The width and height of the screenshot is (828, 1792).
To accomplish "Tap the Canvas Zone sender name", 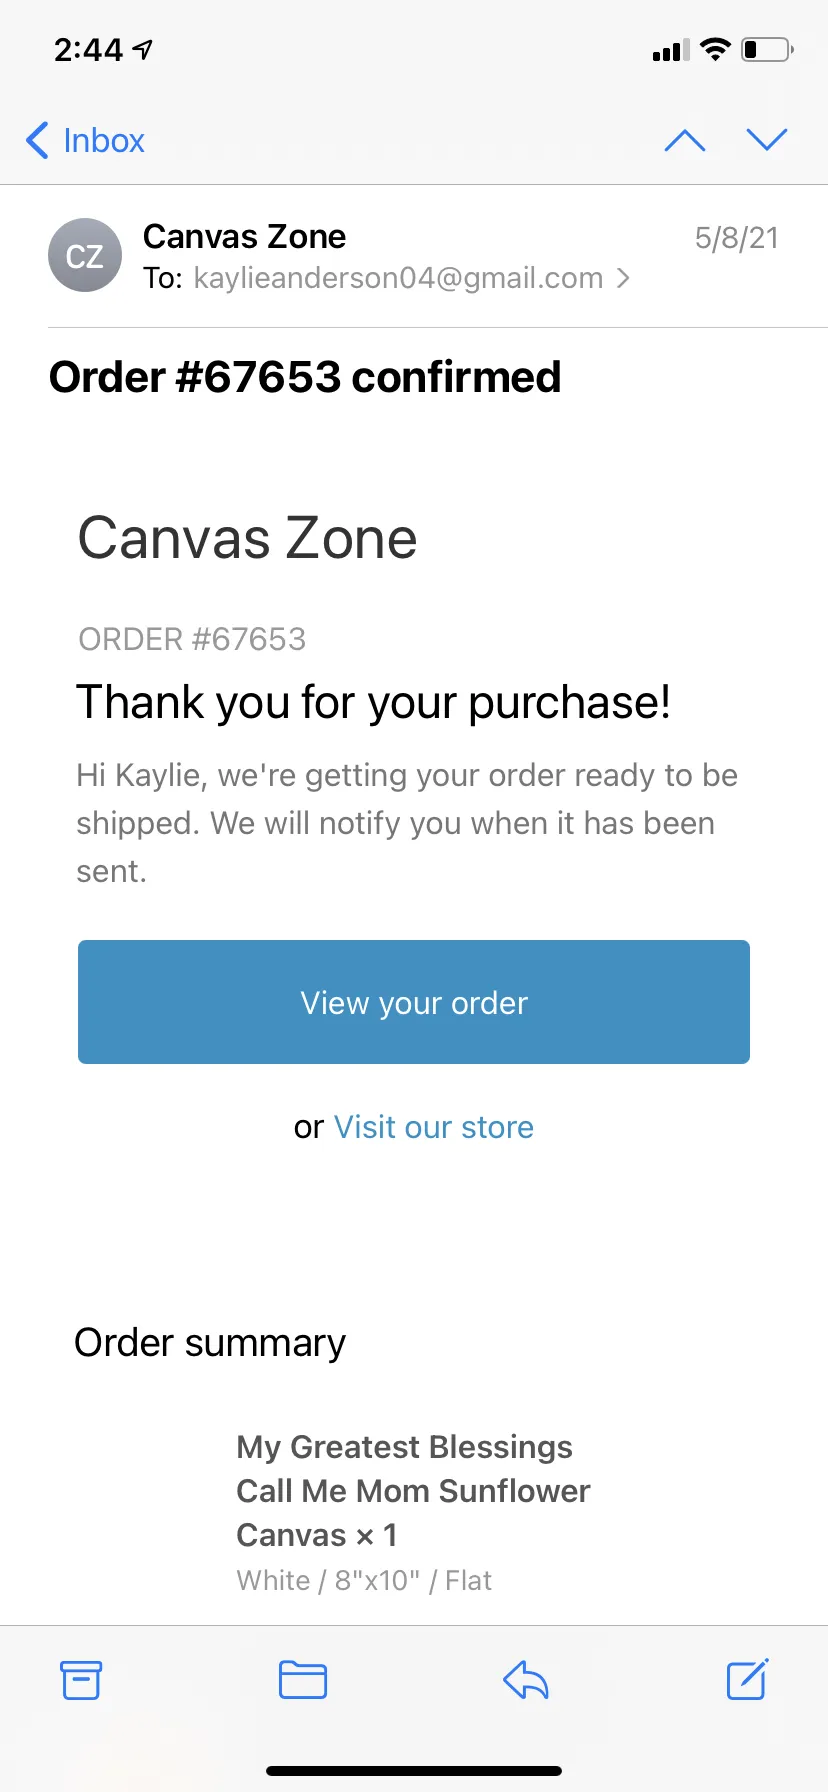I will tap(245, 237).
